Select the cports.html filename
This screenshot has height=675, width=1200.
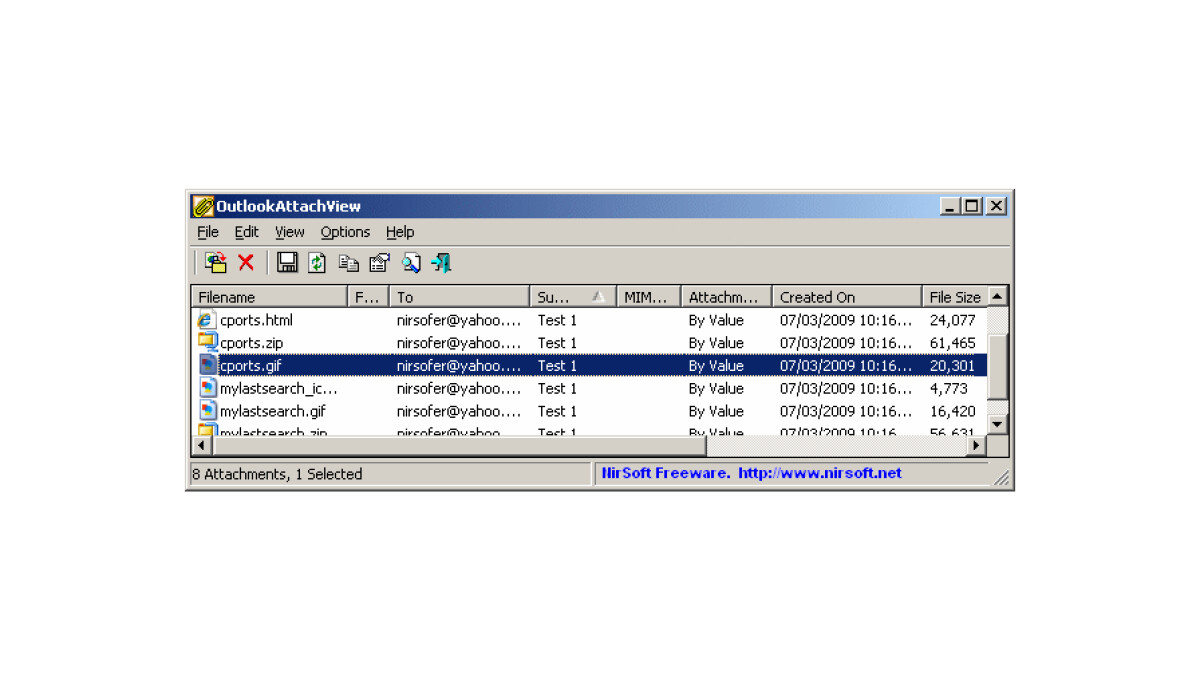(x=256, y=320)
